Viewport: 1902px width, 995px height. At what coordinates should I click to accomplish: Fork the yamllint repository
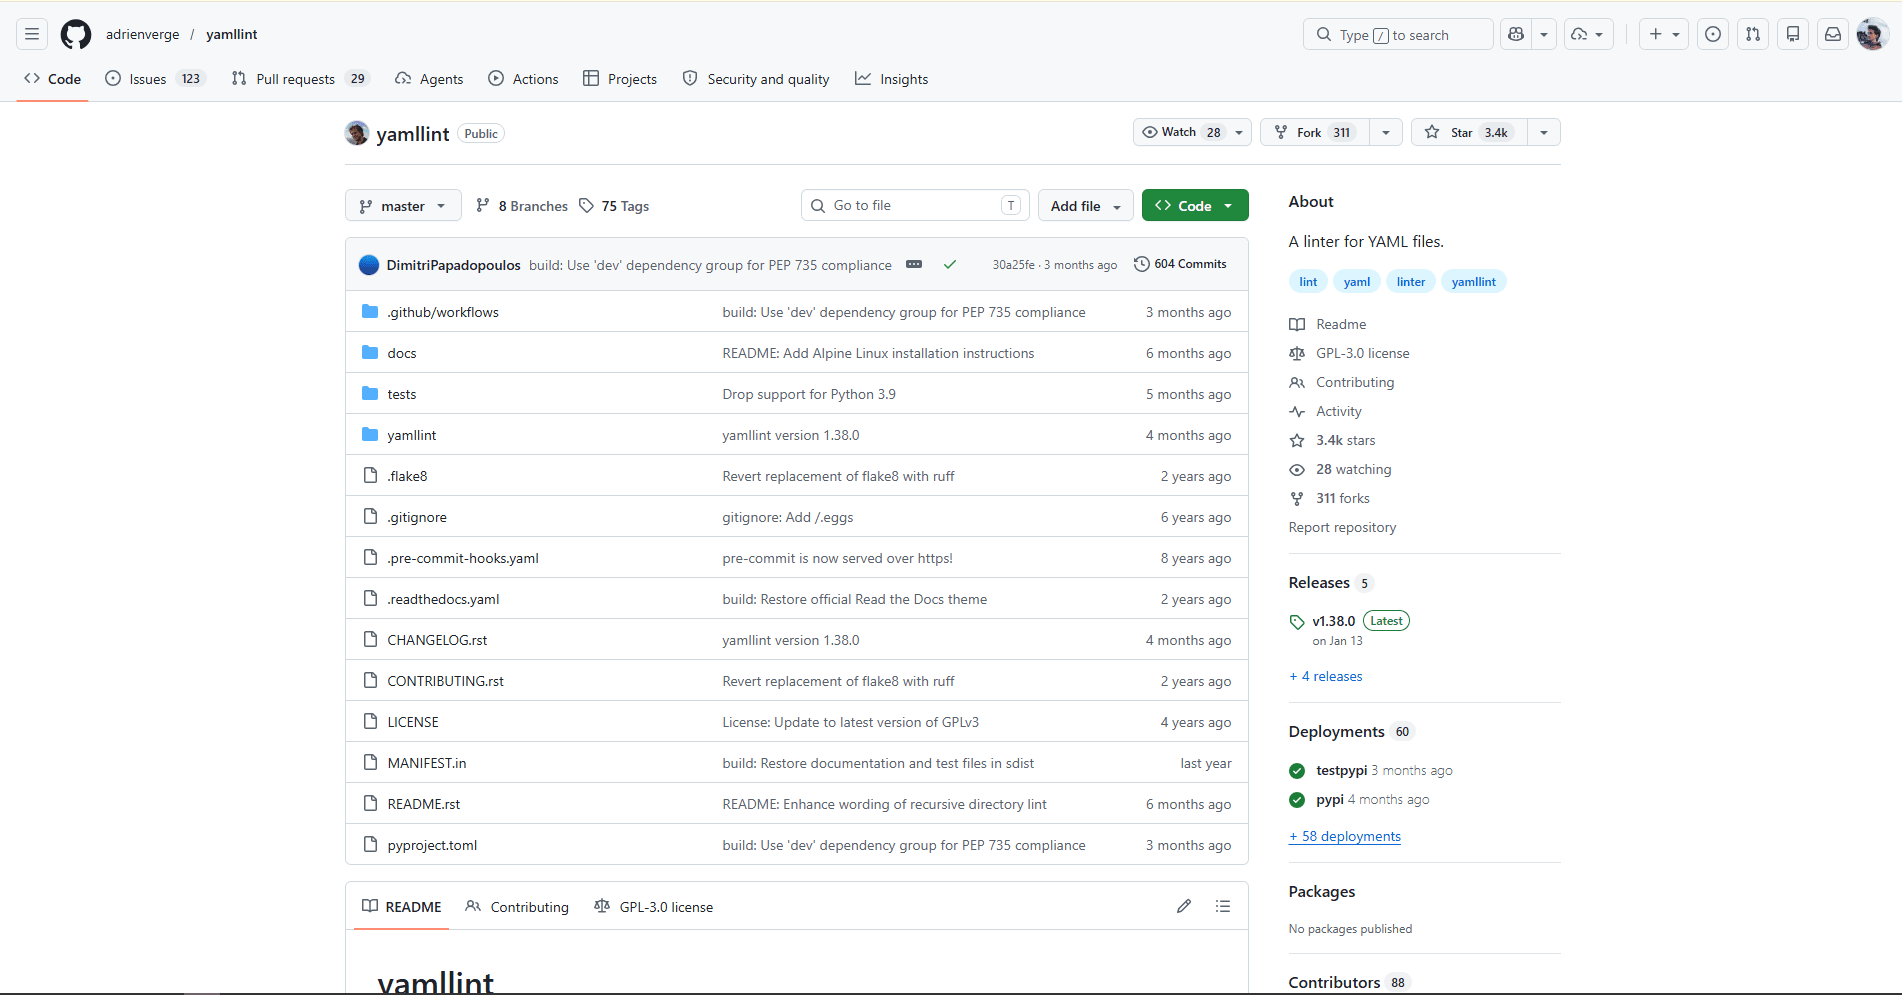pyautogui.click(x=1316, y=132)
